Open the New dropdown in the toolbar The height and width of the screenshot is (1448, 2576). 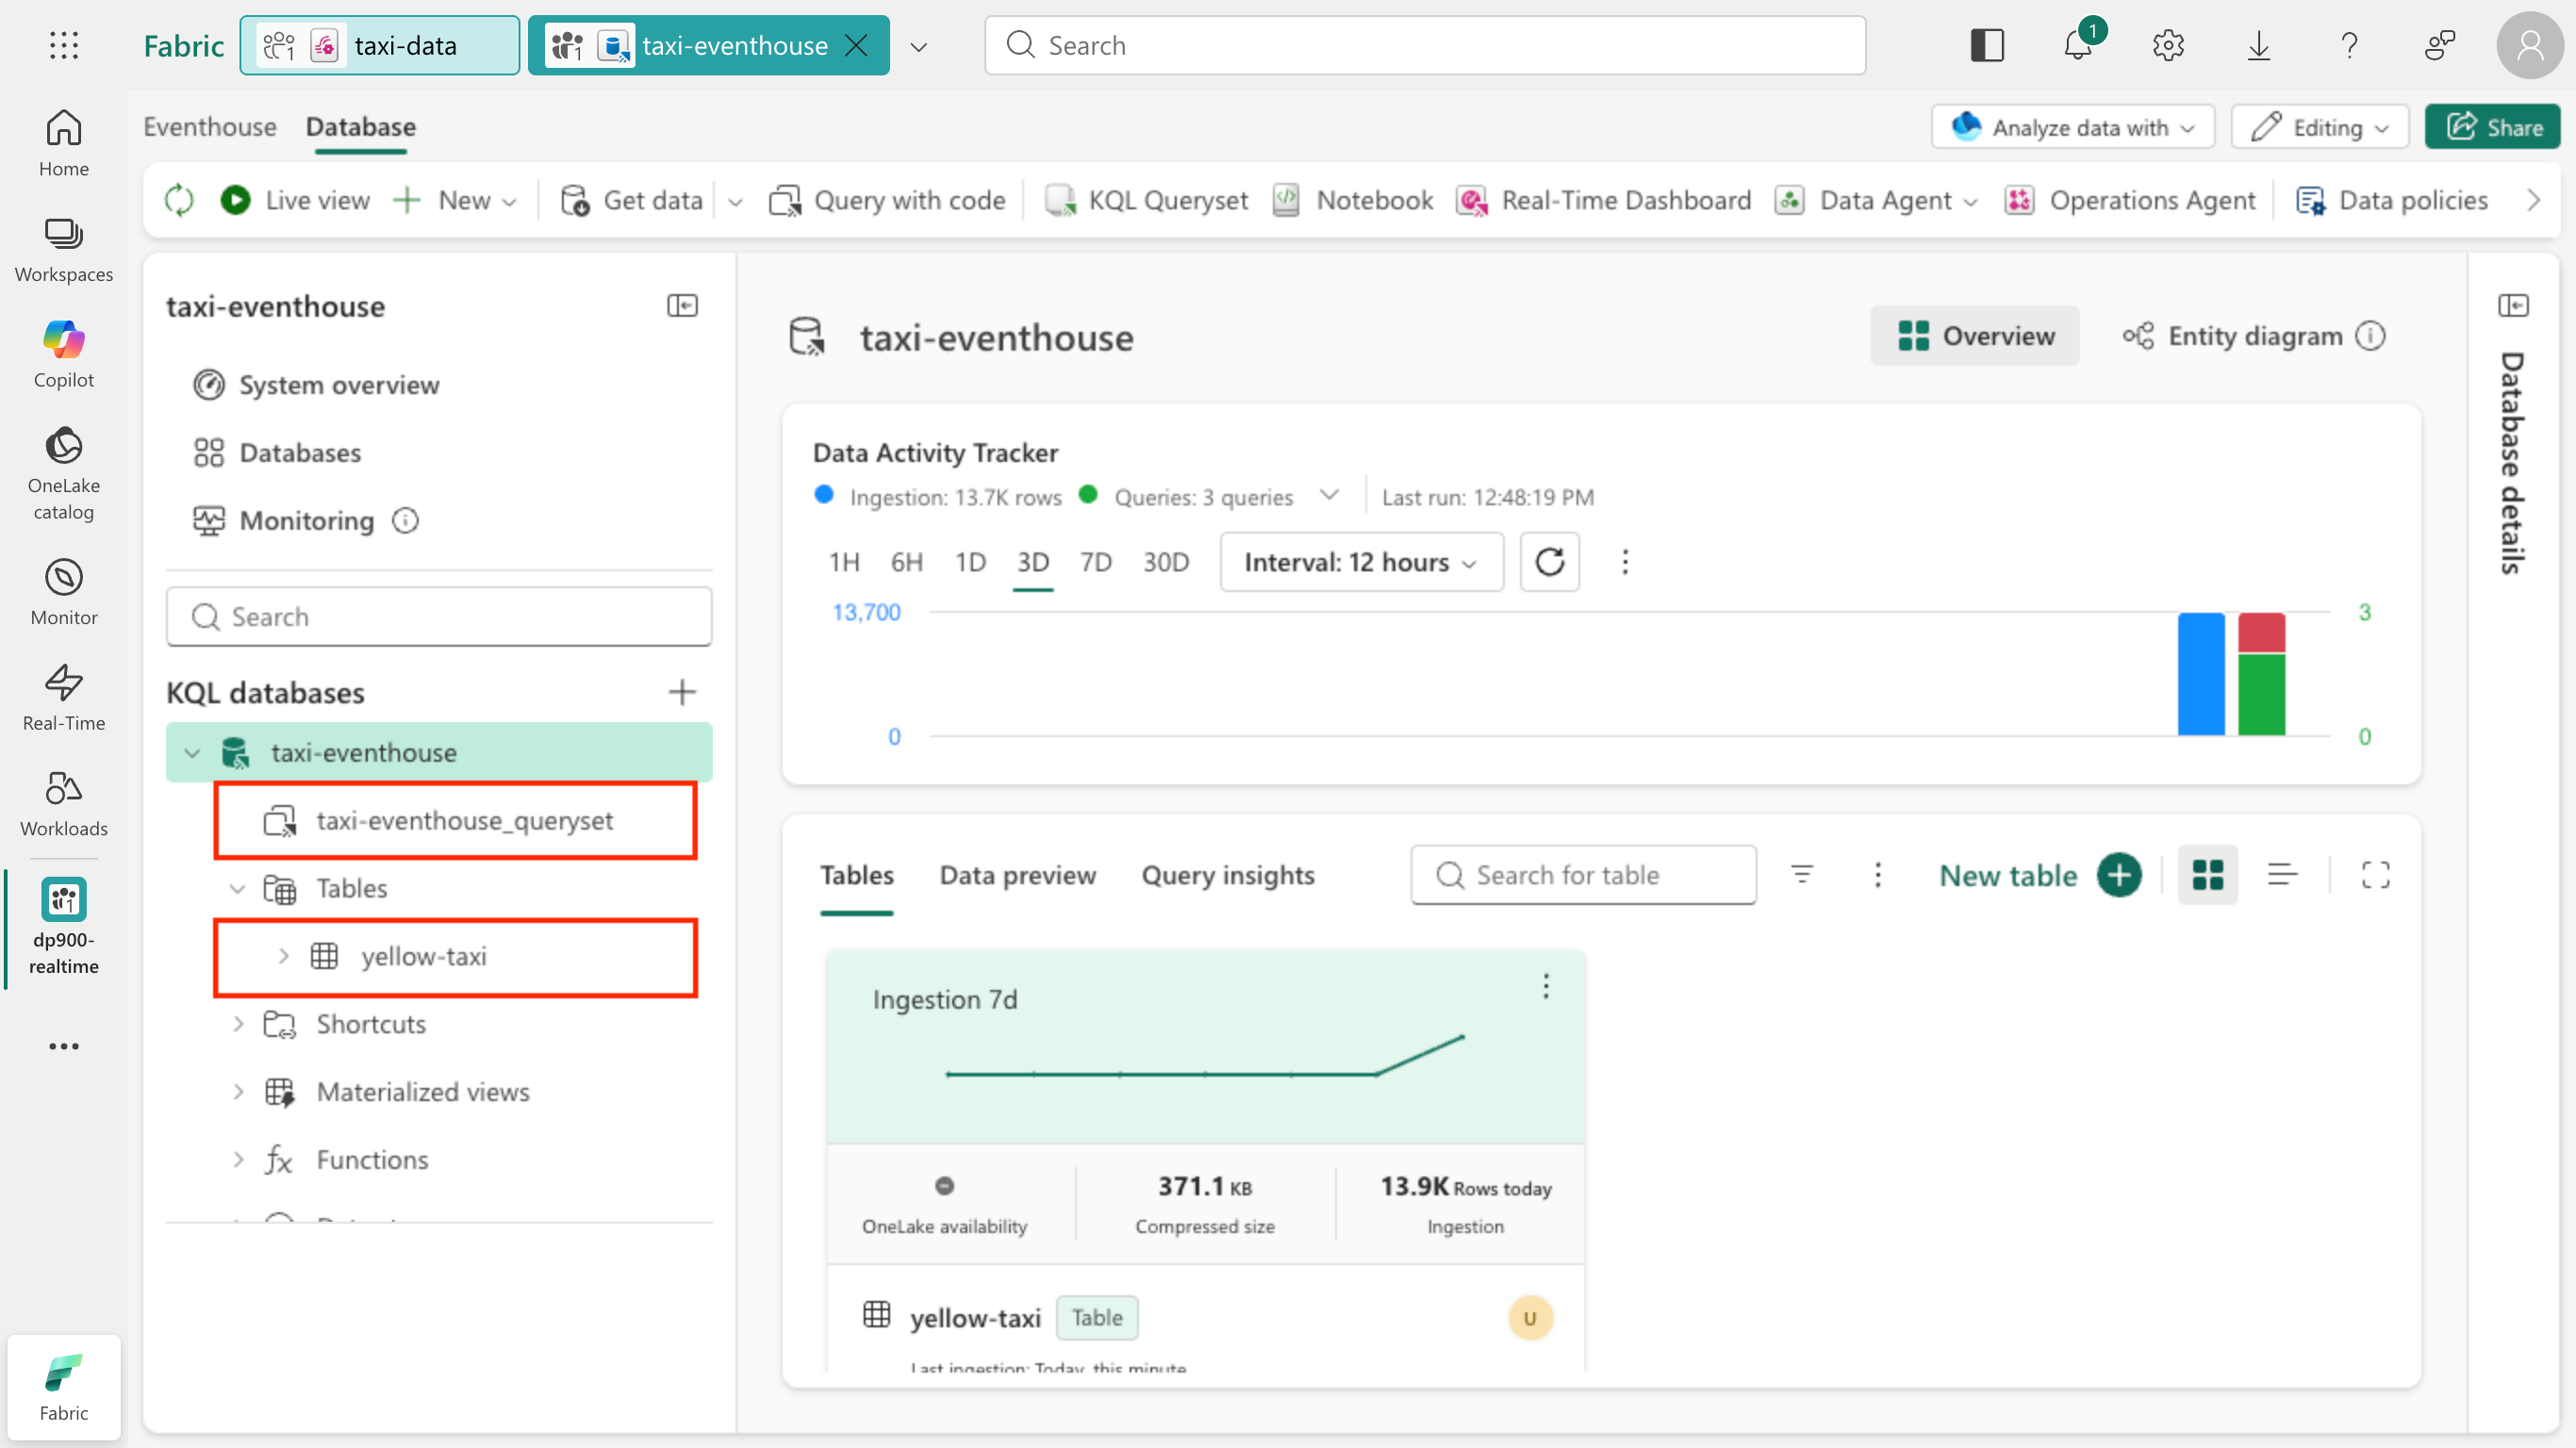[455, 200]
